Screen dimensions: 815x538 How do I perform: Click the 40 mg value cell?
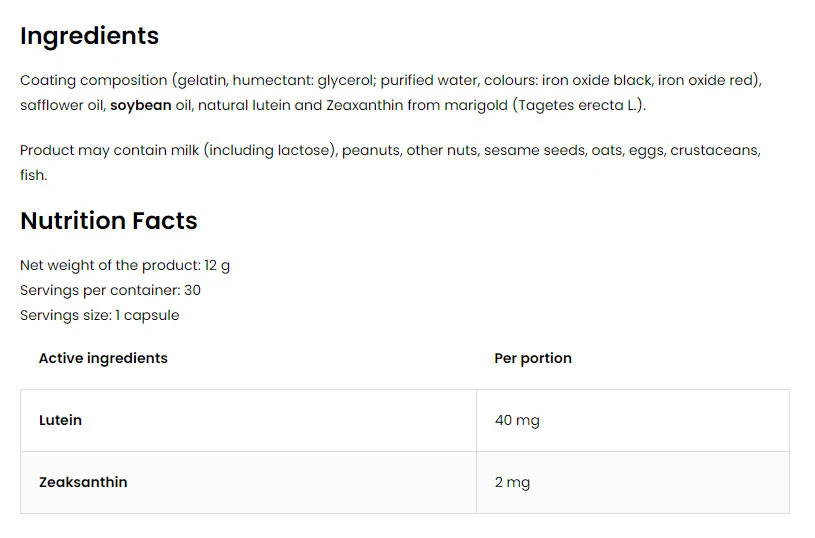pyautogui.click(x=517, y=420)
